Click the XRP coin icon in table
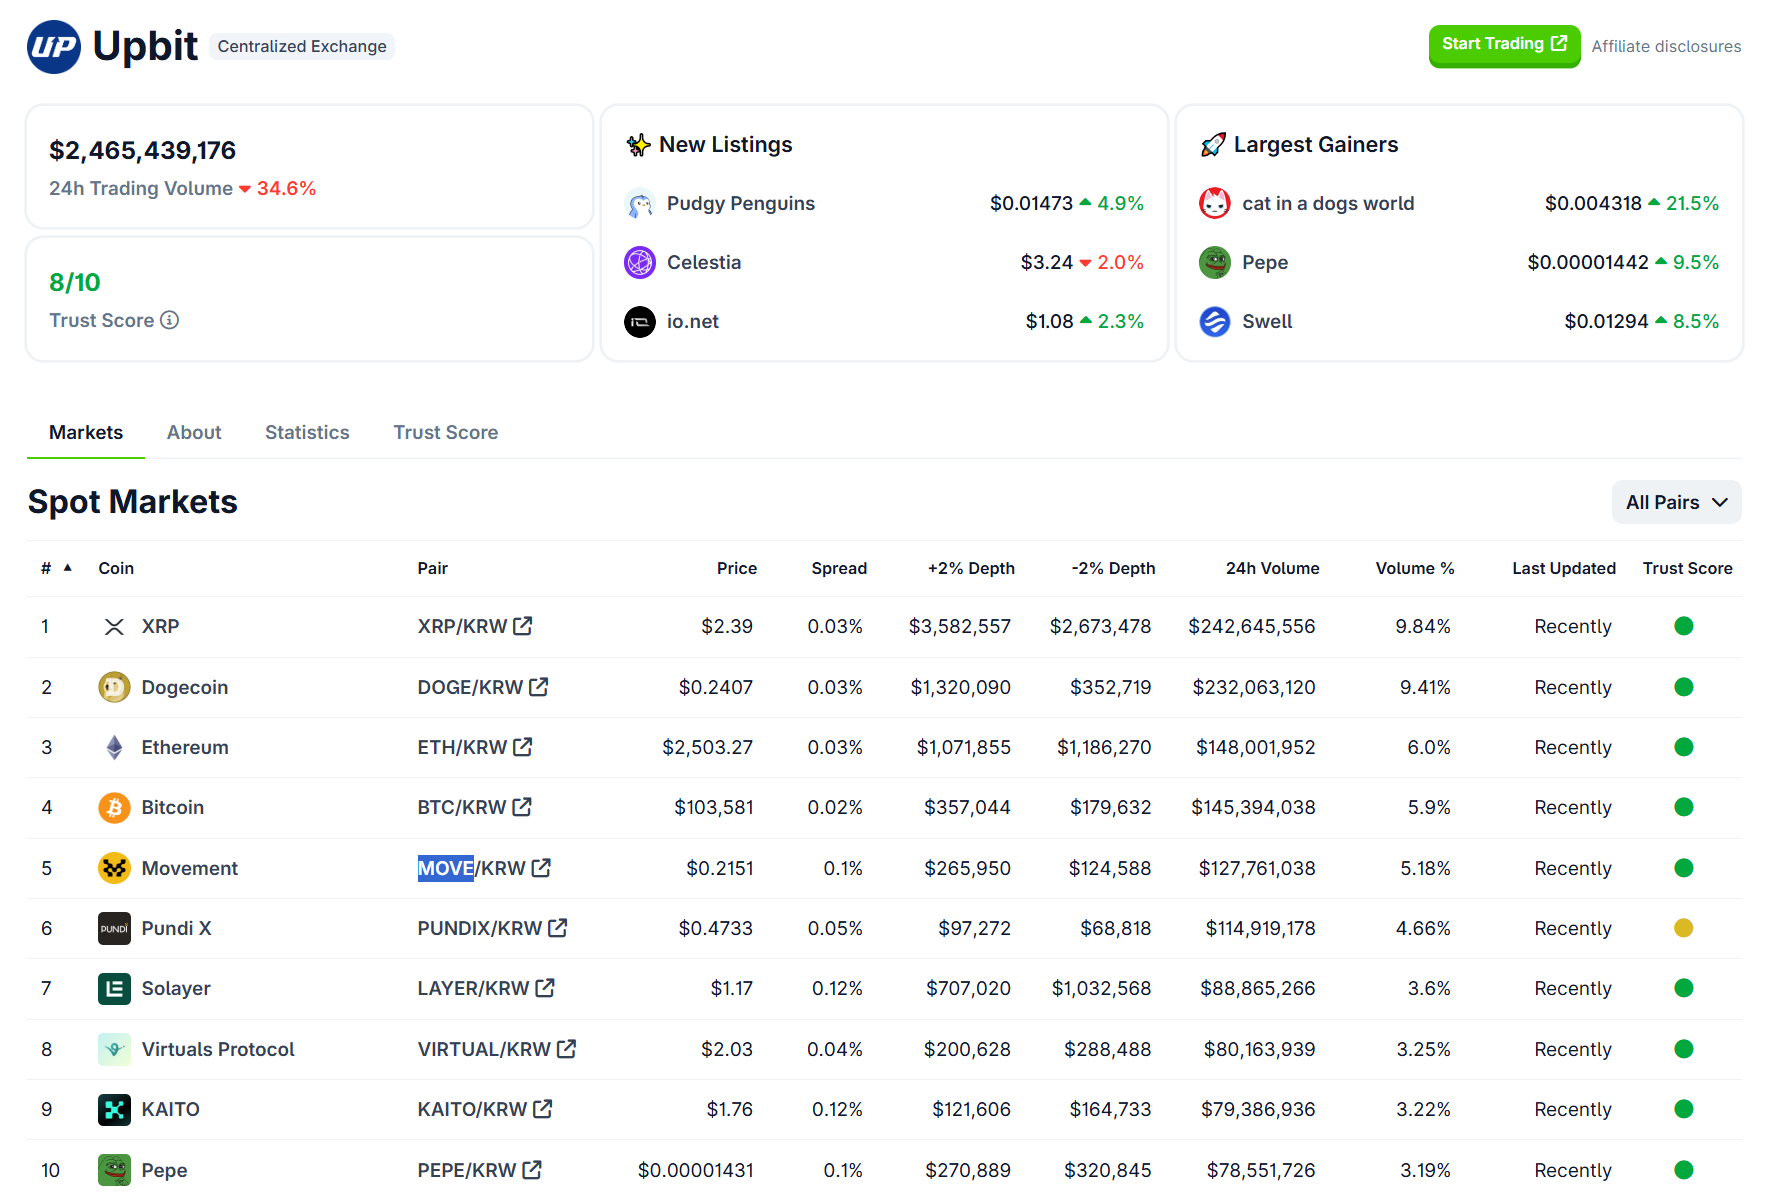The image size is (1769, 1195). tap(114, 627)
